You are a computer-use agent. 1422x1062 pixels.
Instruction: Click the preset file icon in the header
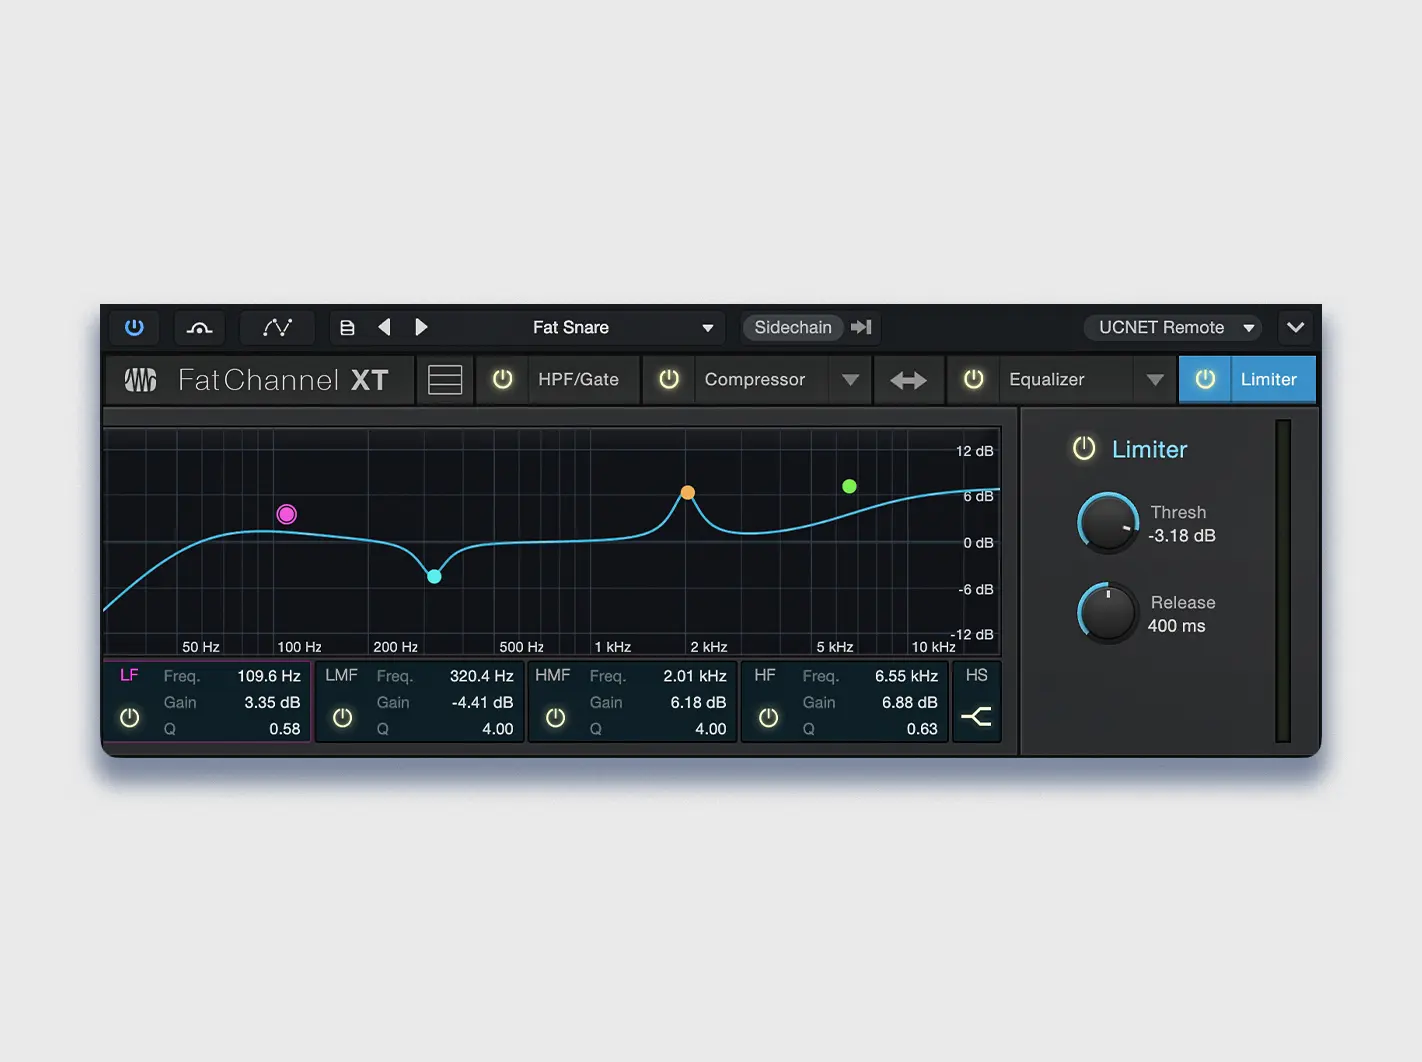point(347,327)
